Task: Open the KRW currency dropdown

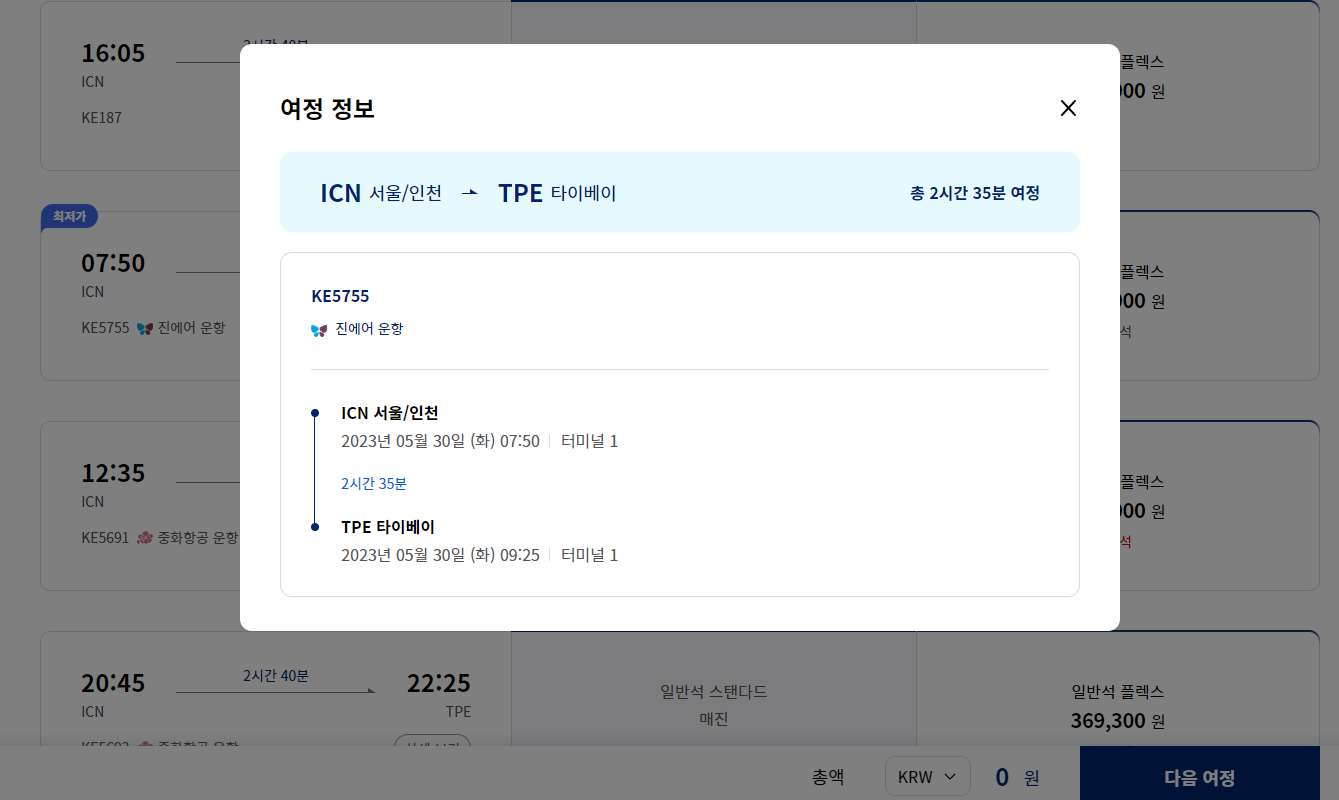Action: pyautogui.click(x=926, y=776)
